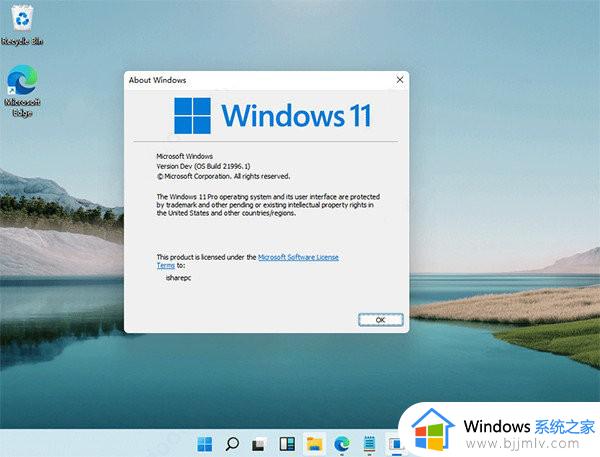The width and height of the screenshot is (600, 457).
Task: Open the Microsoft Software License Terms link
Action: coord(298,257)
